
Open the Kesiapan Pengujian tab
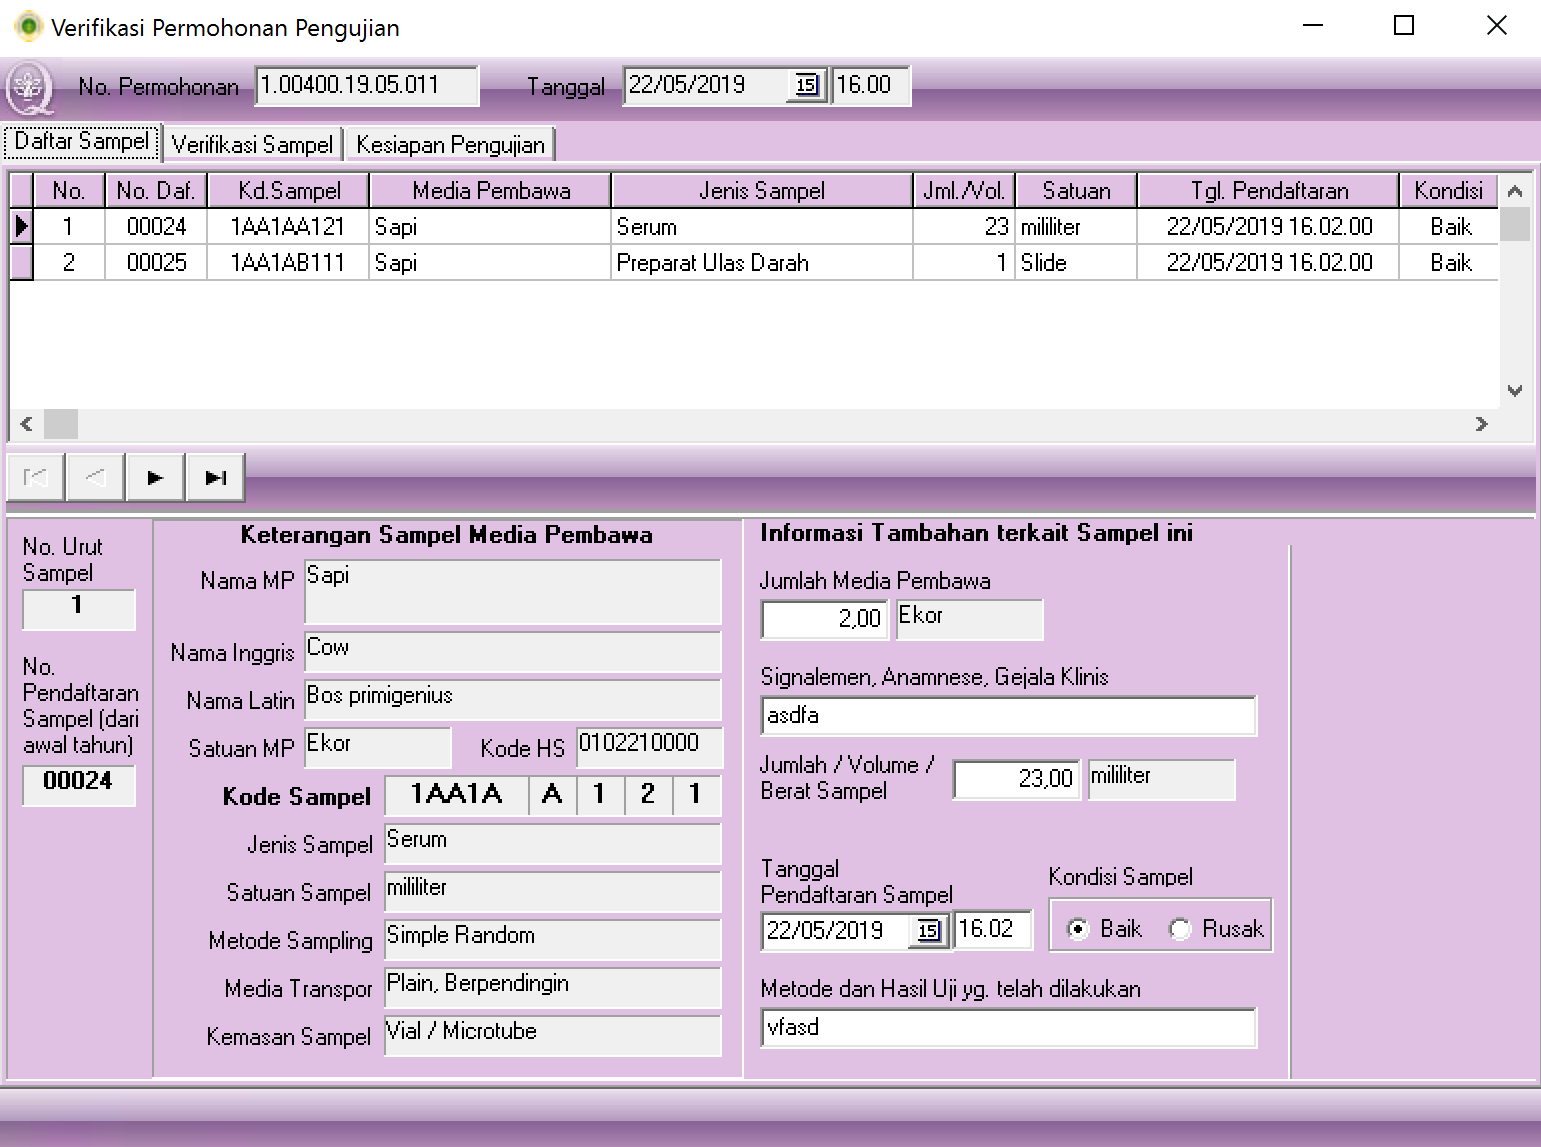(x=450, y=145)
